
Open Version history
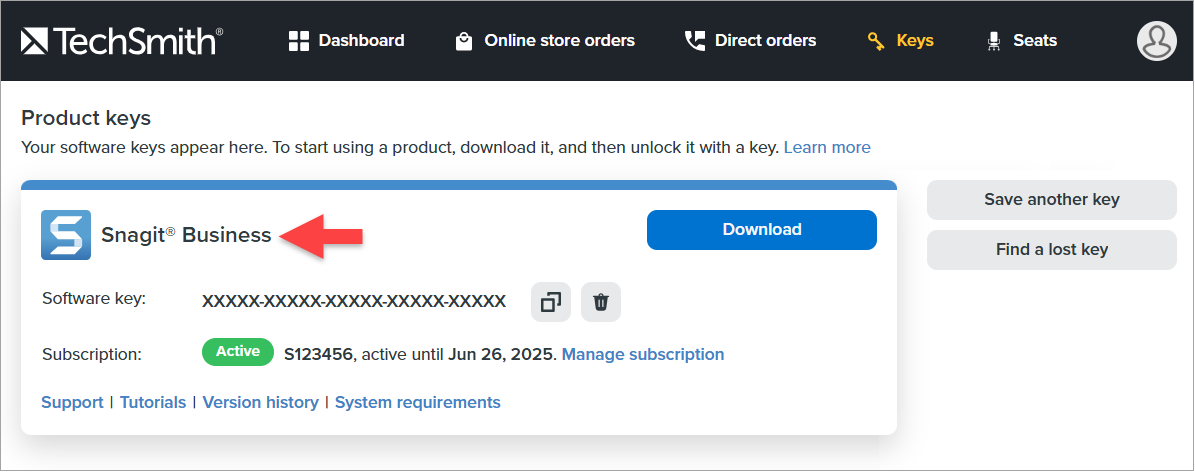pos(260,402)
